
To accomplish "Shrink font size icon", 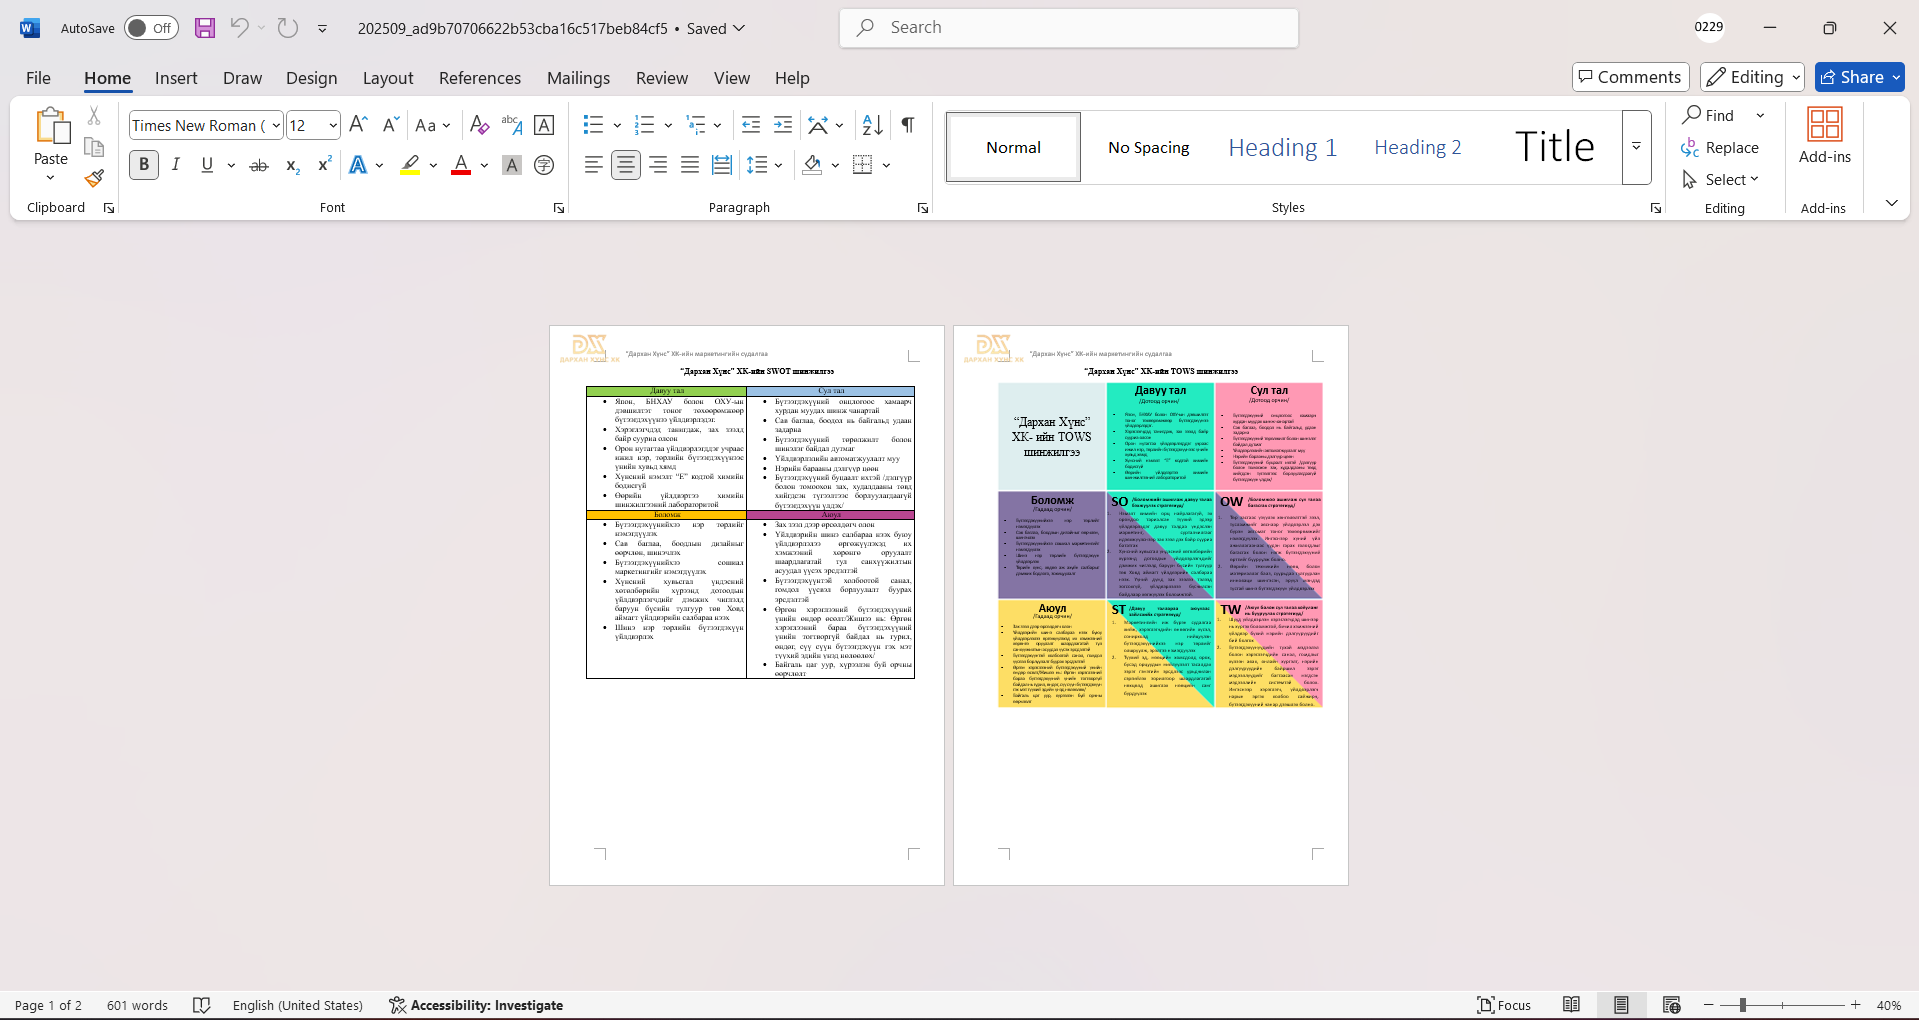I will pyautogui.click(x=391, y=125).
